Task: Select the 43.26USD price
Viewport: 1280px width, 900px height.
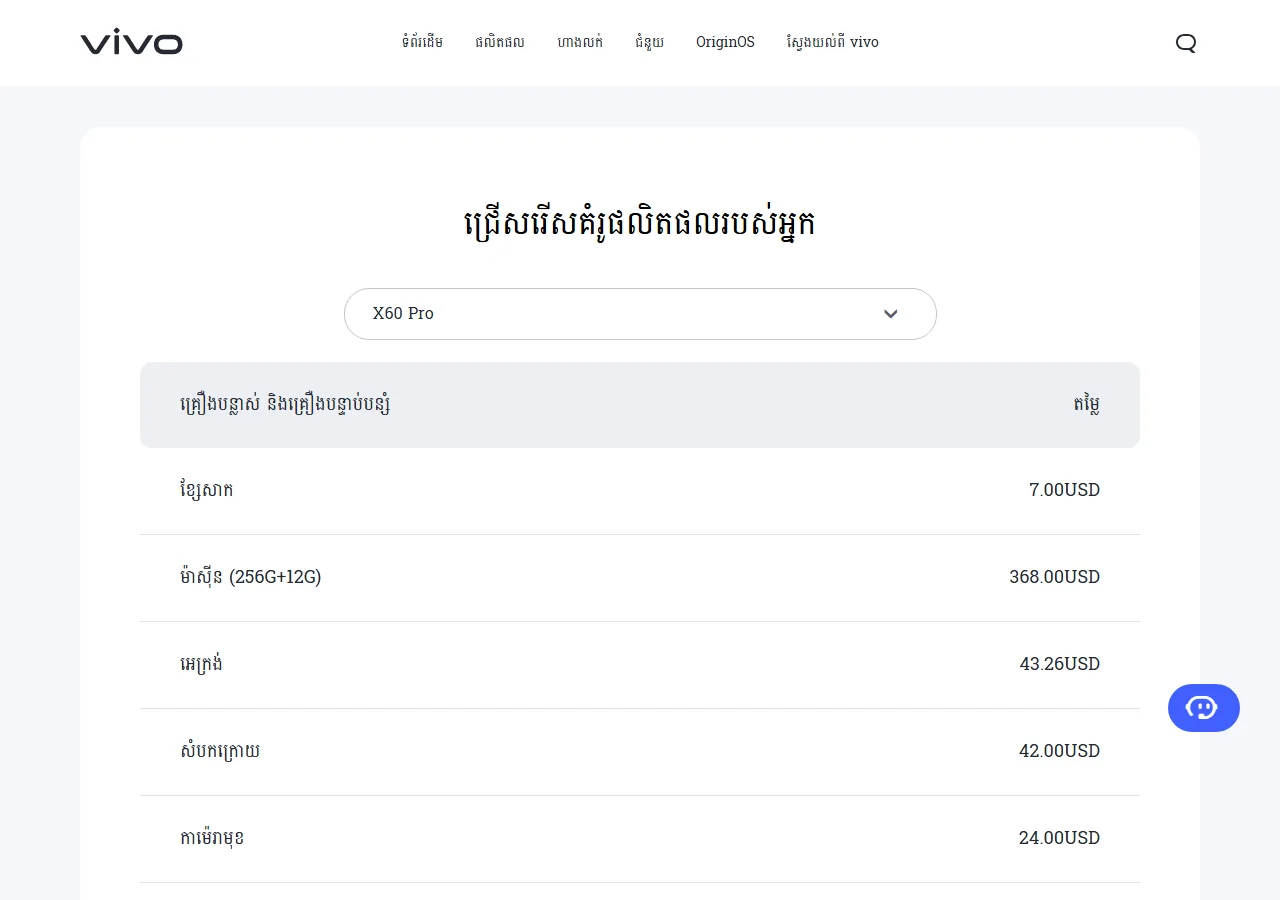Action: coord(1059,664)
